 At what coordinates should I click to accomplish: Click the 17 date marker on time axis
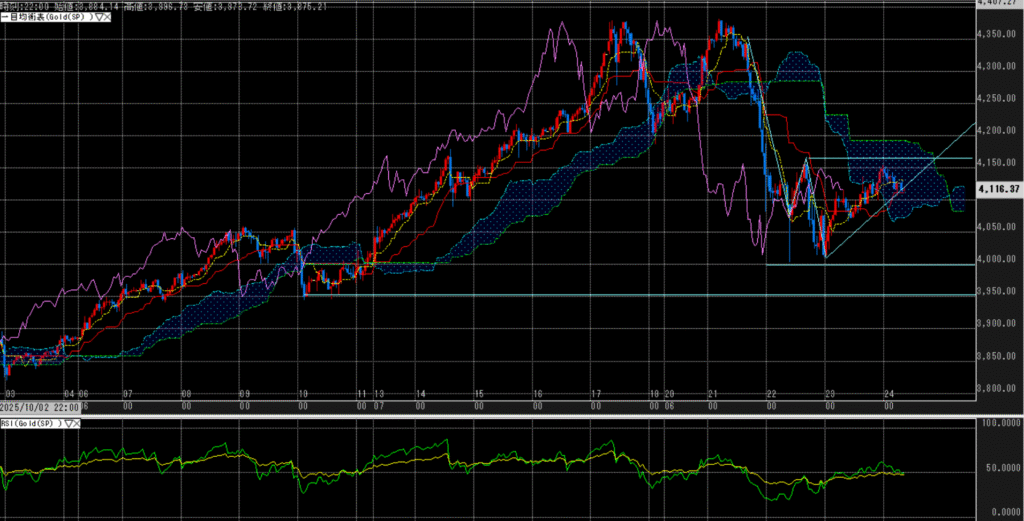pyautogui.click(x=596, y=395)
